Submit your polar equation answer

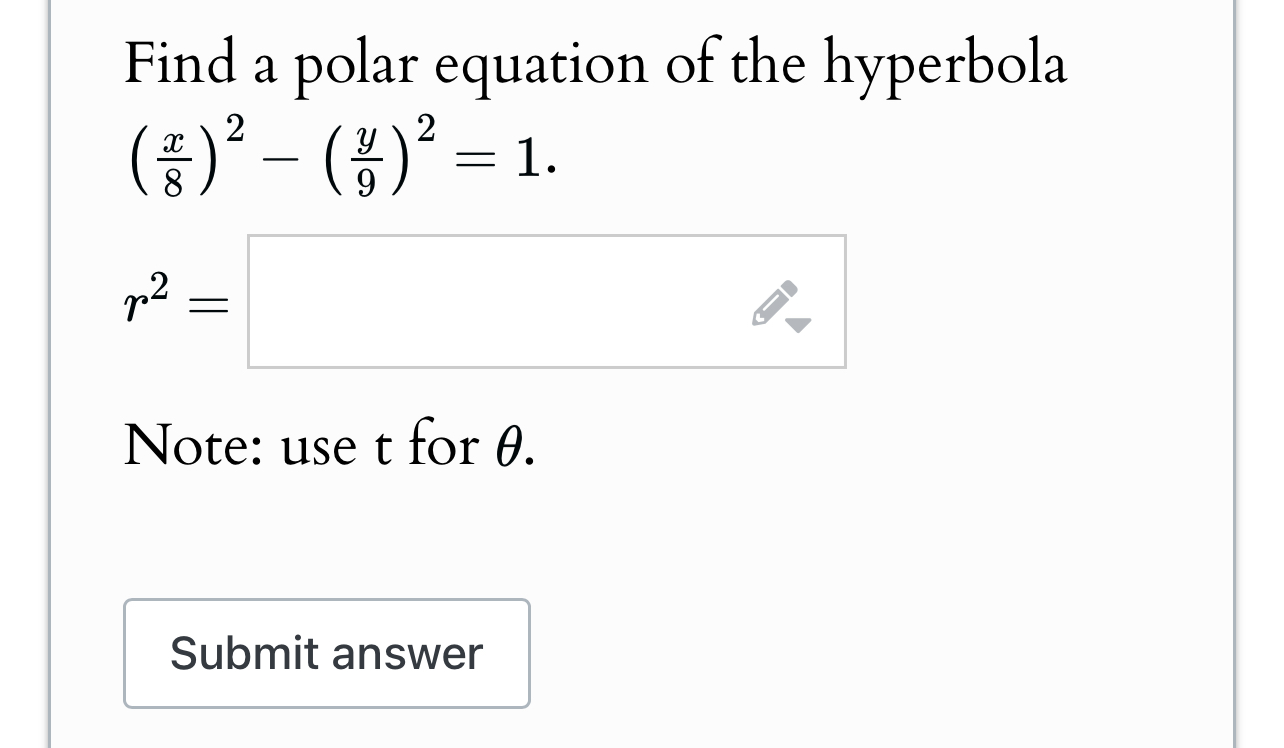coord(326,653)
